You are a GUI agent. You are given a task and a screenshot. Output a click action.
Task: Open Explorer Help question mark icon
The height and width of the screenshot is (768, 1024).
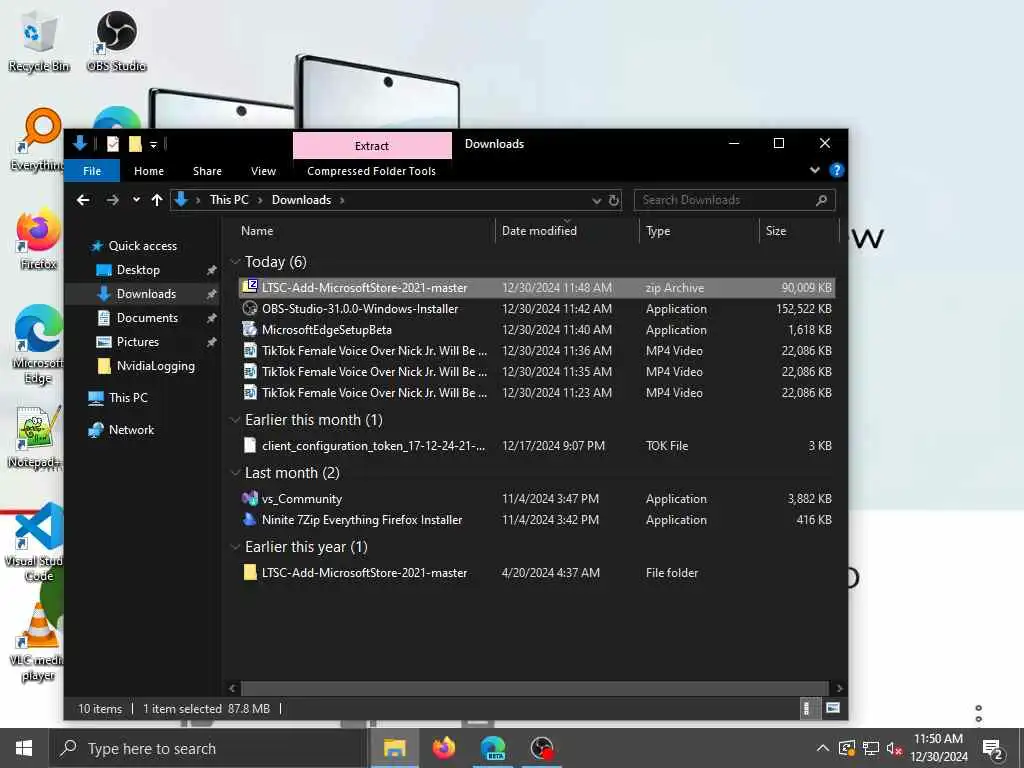coord(837,170)
